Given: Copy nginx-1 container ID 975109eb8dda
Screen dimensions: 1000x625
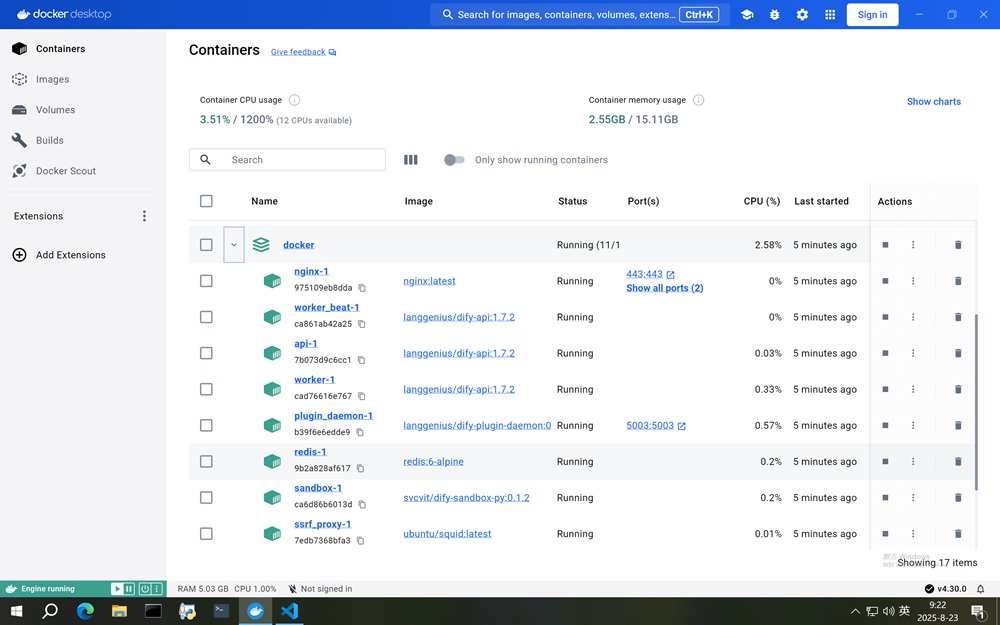Looking at the screenshot, I should [362, 288].
